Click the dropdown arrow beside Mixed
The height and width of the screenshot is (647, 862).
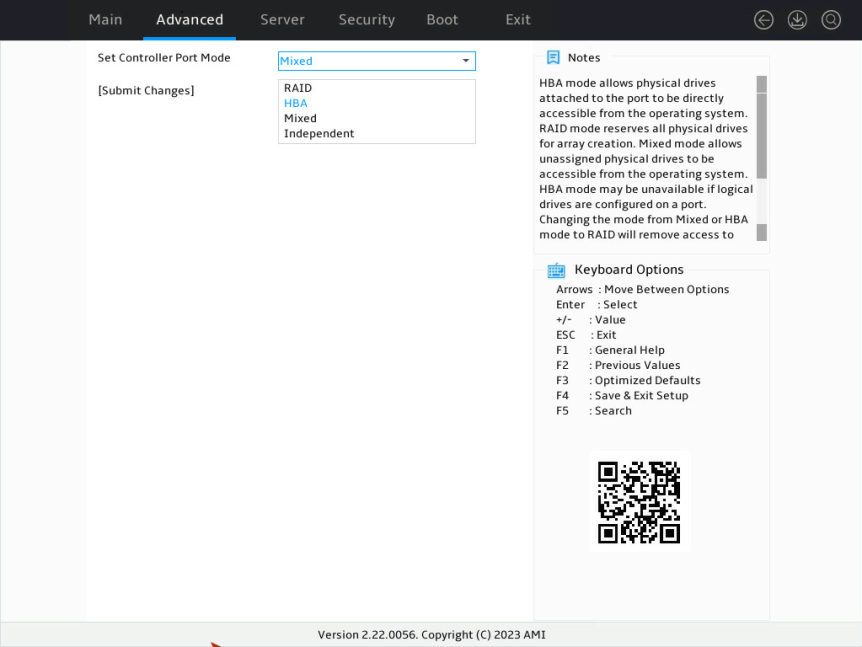(x=466, y=61)
